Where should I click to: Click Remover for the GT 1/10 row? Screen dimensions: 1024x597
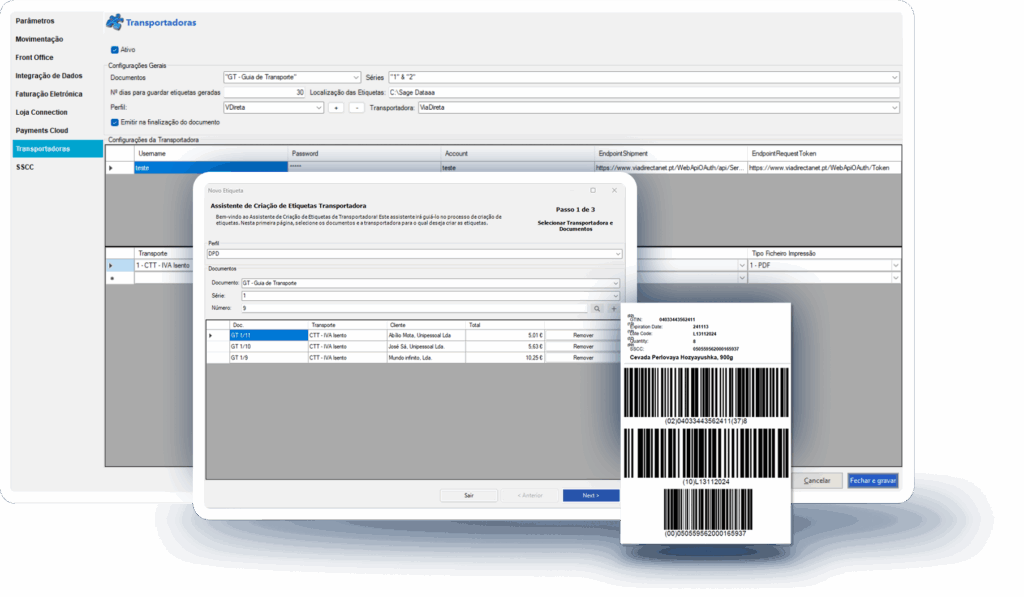[x=583, y=347]
